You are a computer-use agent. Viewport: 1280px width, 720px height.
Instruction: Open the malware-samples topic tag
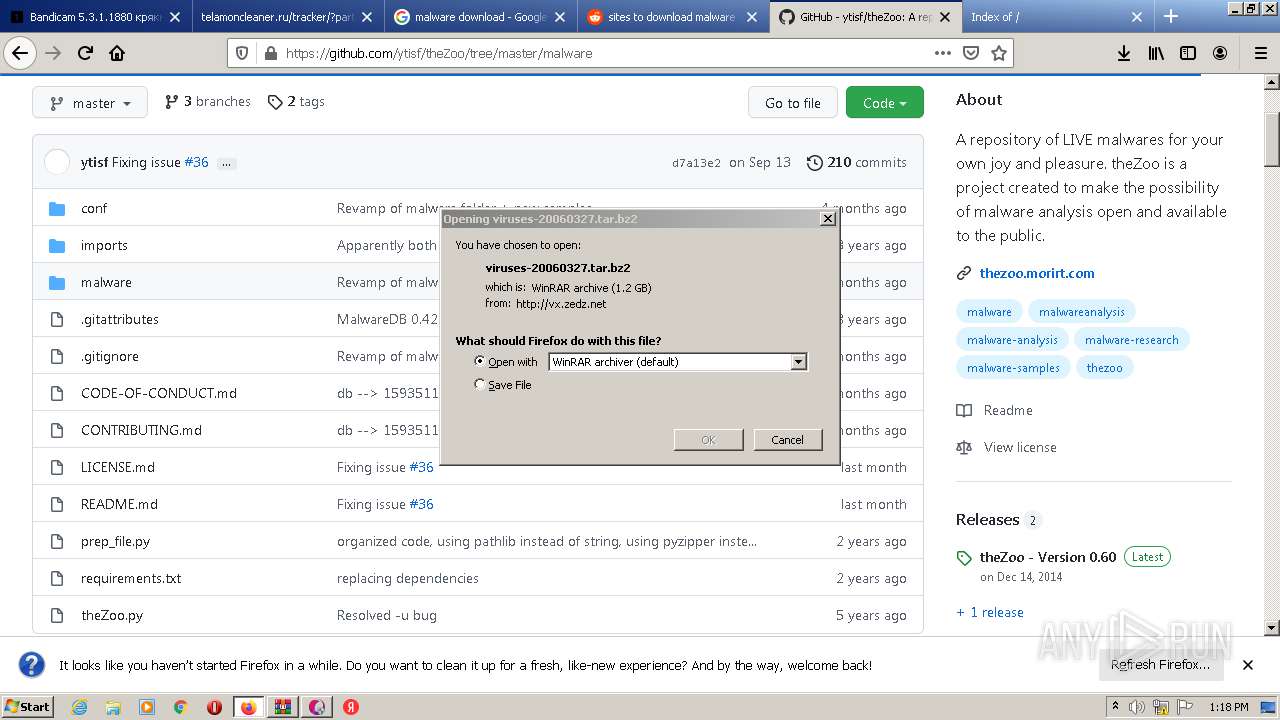(1013, 368)
